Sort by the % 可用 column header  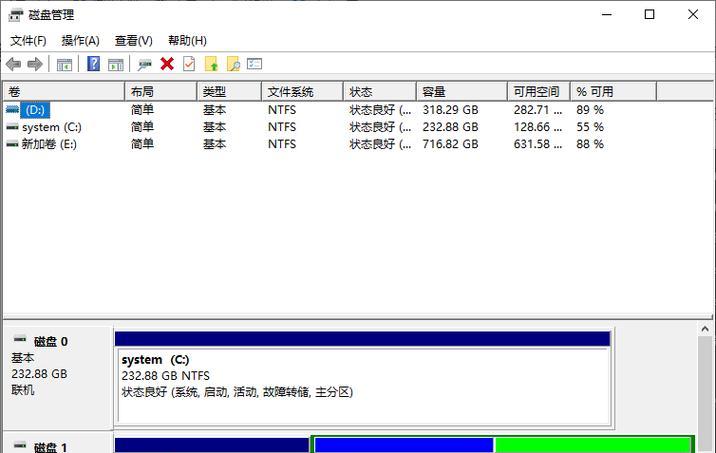[x=613, y=92]
